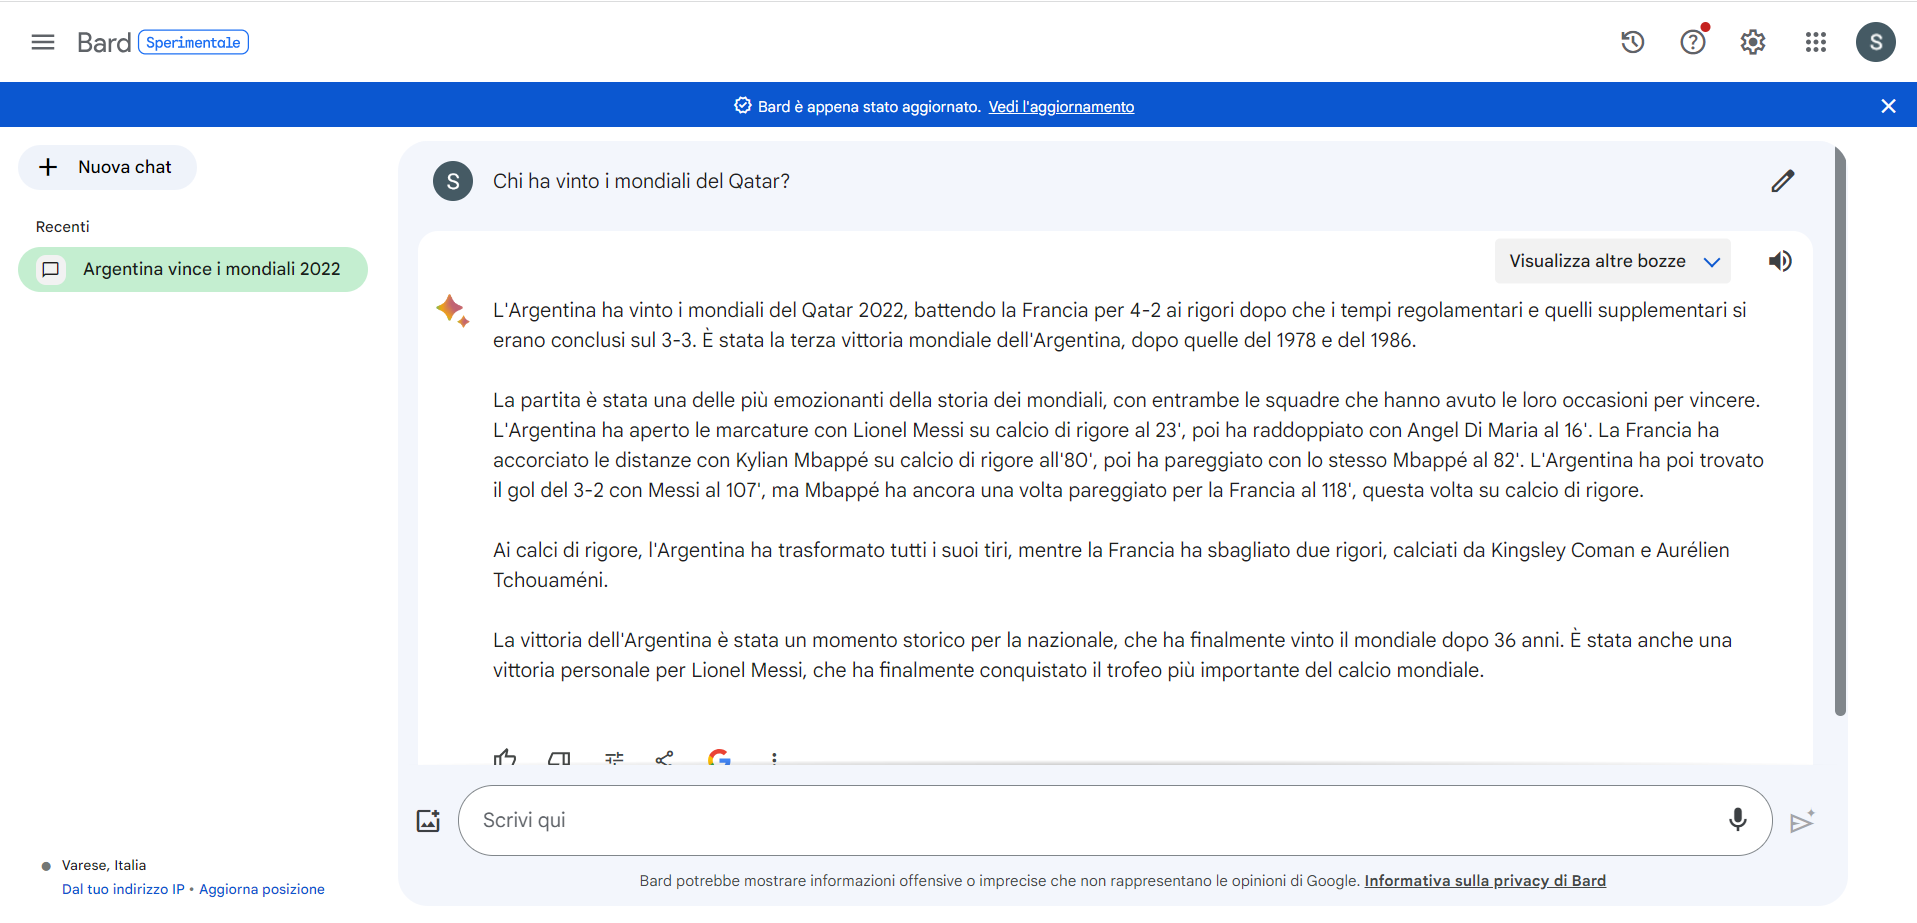Start a Nuova chat

click(107, 167)
